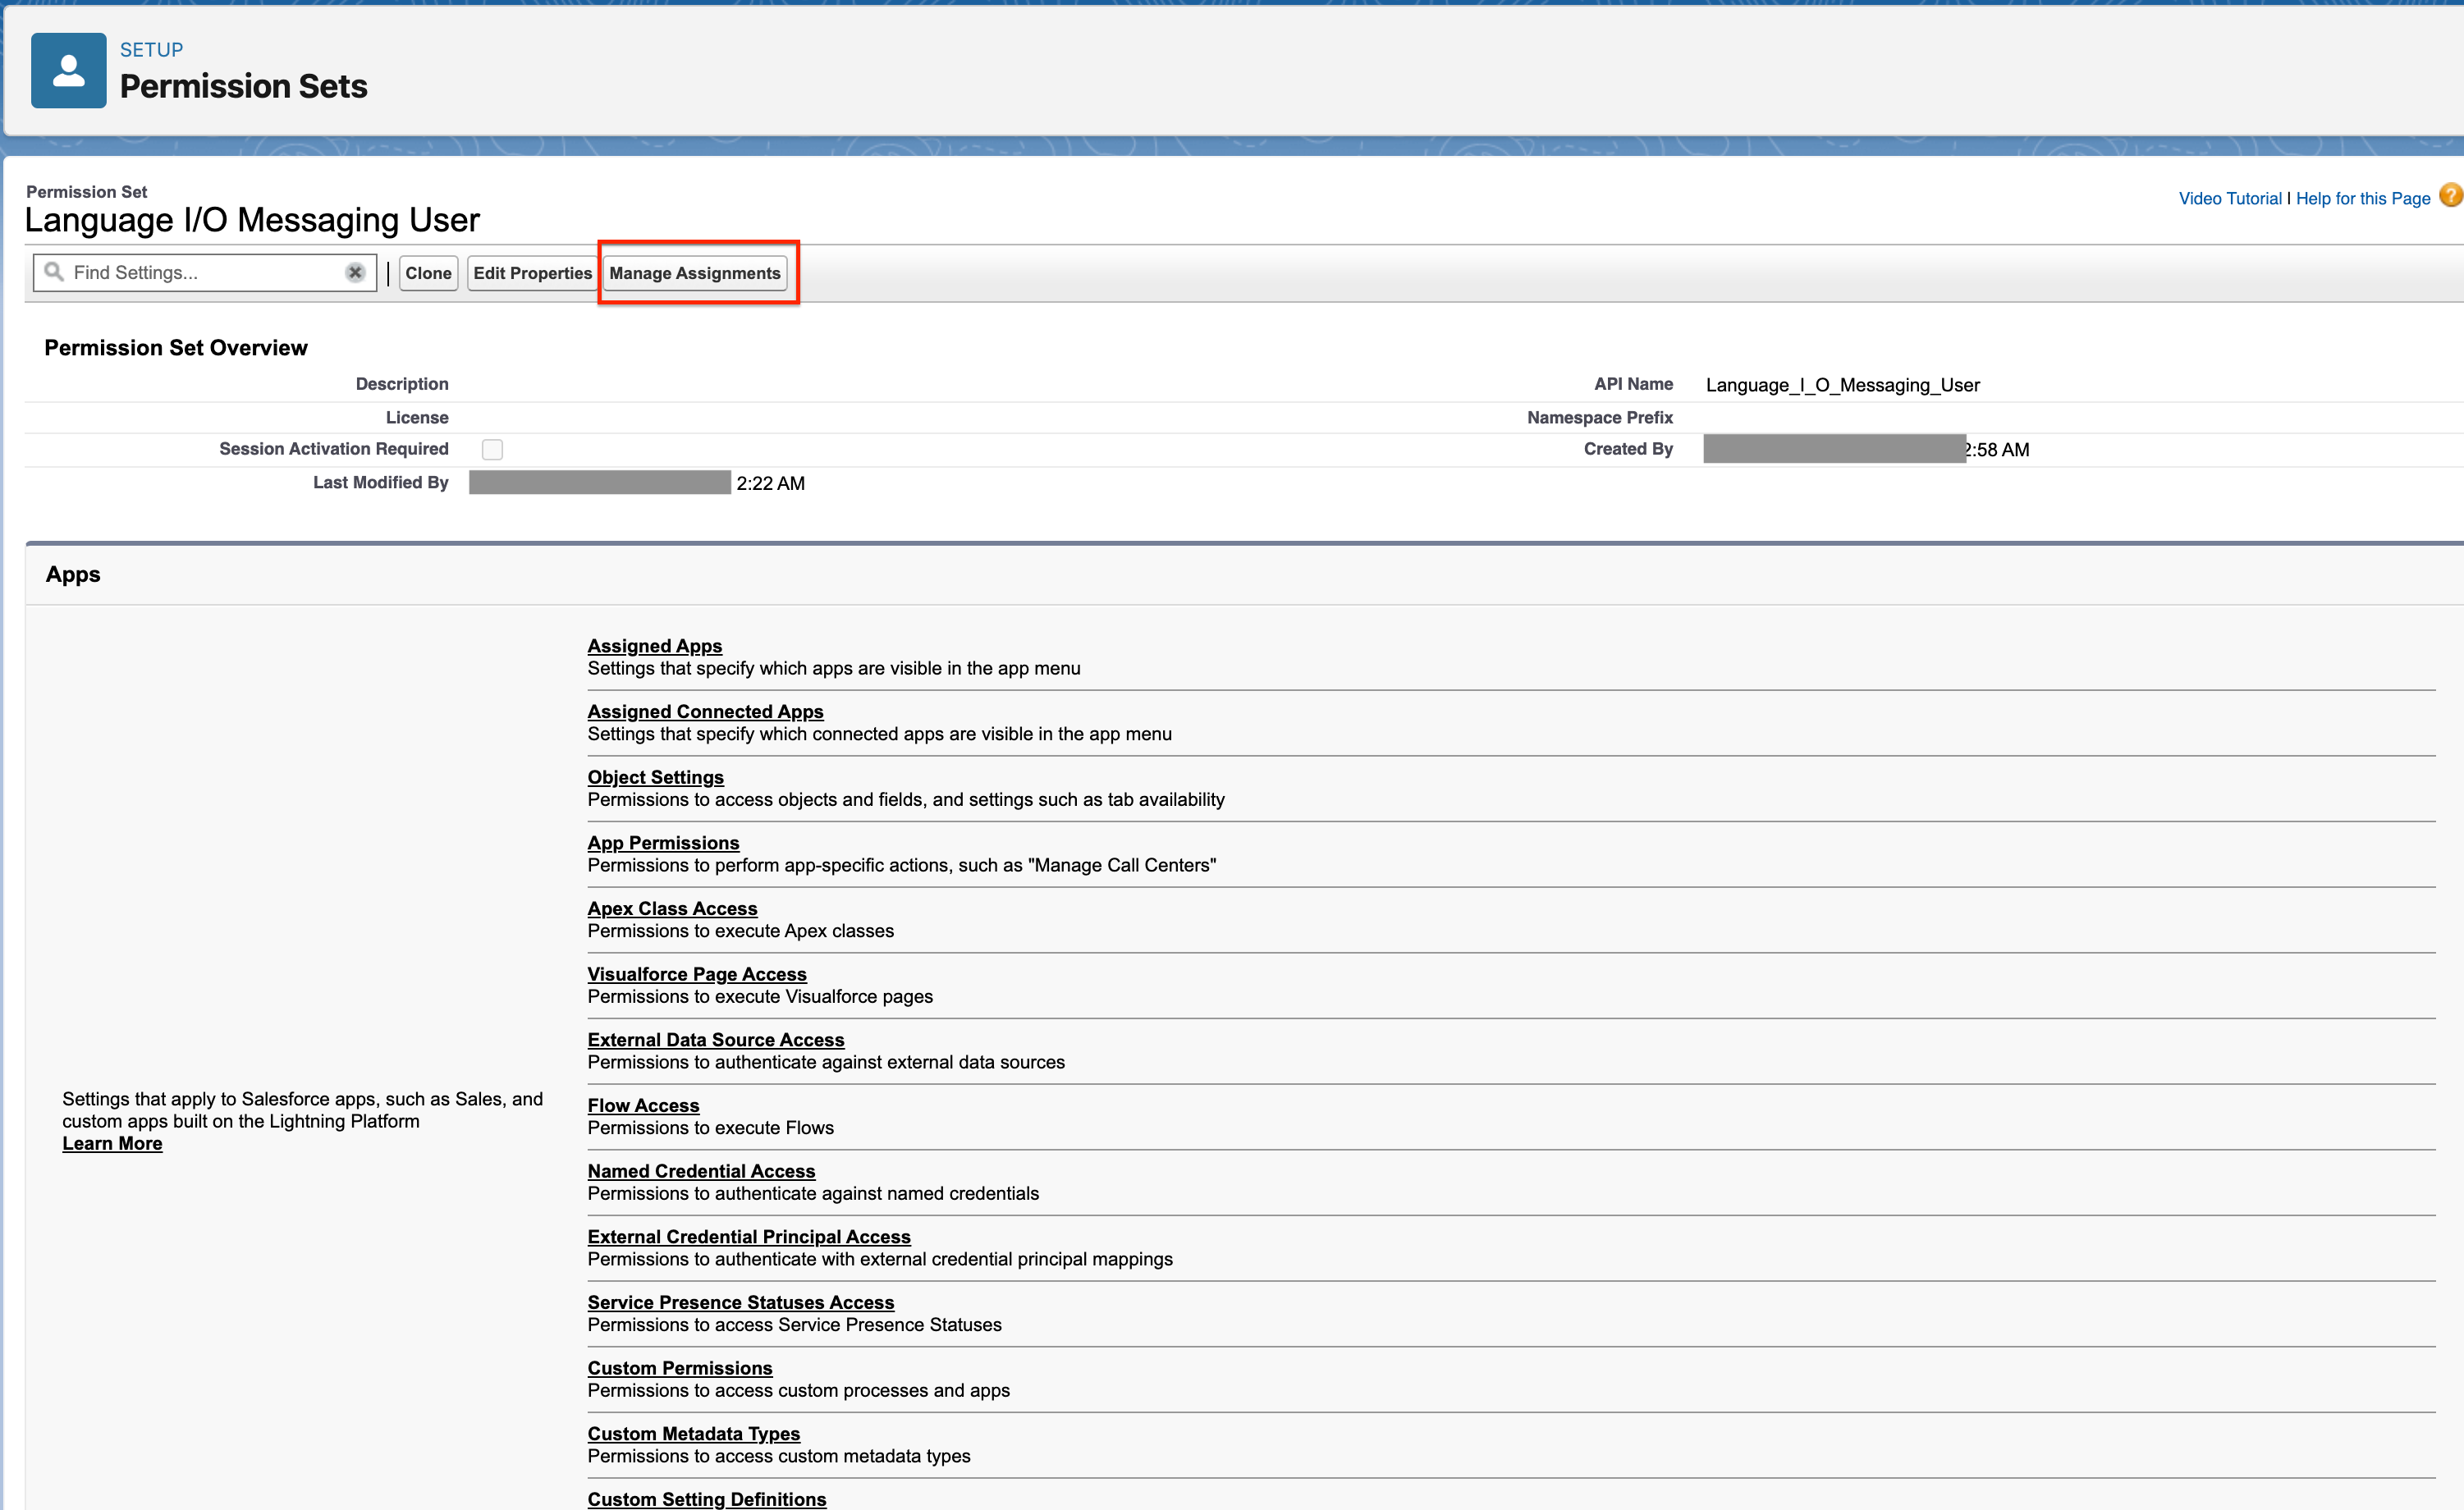Click the Apps section heading
This screenshot has width=2464, height=1510.
[x=73, y=574]
